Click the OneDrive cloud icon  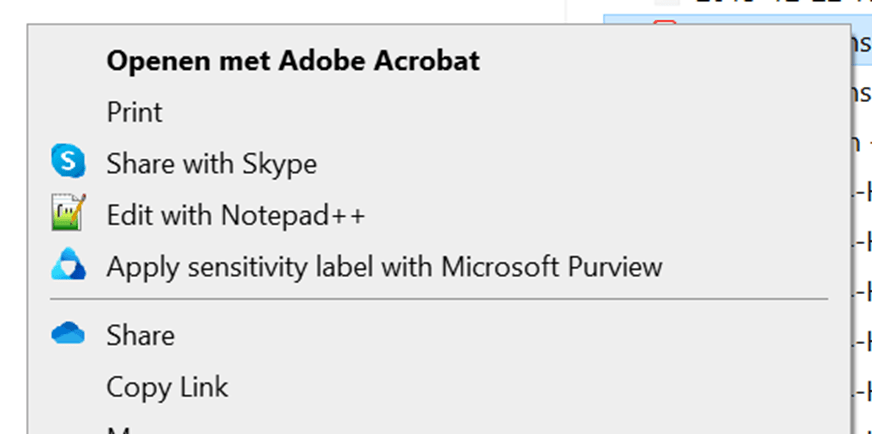click(69, 335)
